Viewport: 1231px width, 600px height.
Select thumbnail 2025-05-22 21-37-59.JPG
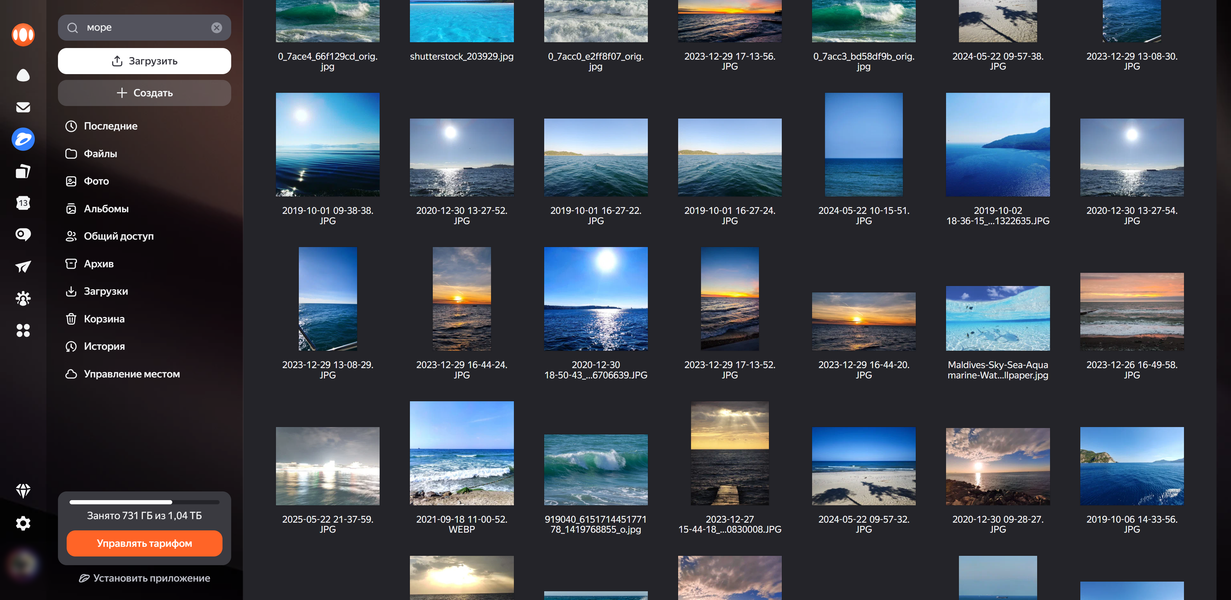(x=327, y=466)
